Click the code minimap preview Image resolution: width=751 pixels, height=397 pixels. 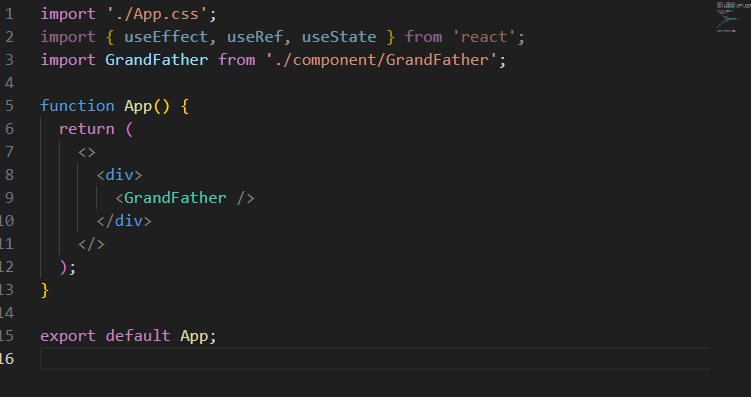point(732,17)
